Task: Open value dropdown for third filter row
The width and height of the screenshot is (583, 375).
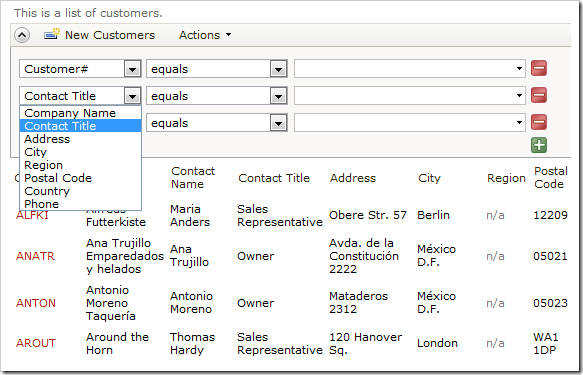Action: click(x=519, y=122)
